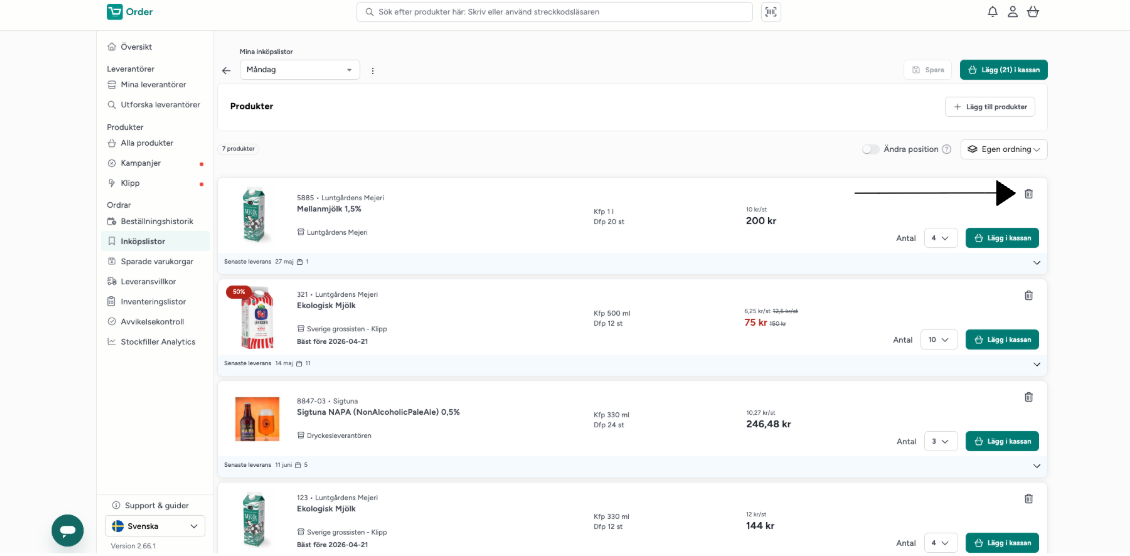Viewport: 1130px width, 556px height.
Task: Open the barcode scanner icon
Action: 771,12
